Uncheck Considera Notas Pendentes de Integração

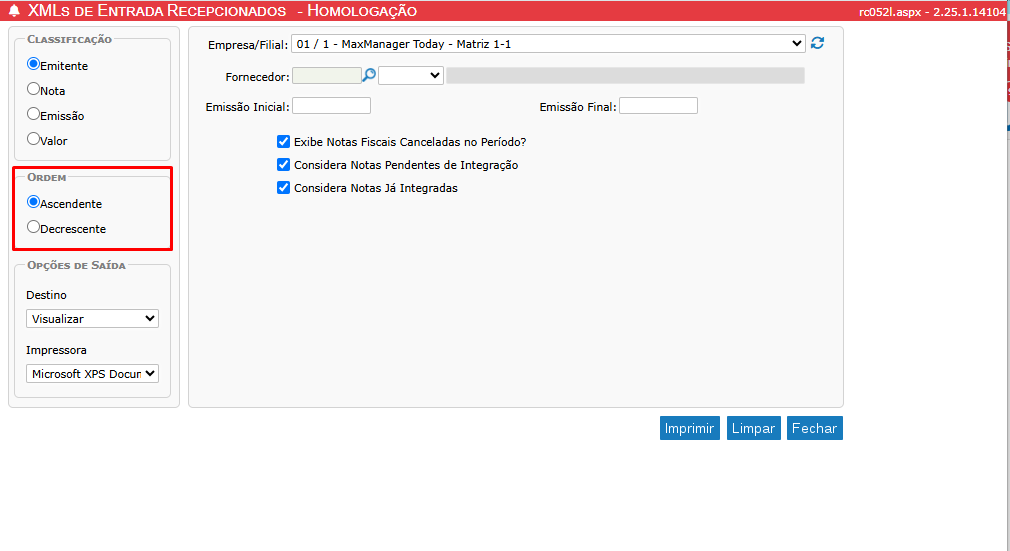tap(284, 165)
